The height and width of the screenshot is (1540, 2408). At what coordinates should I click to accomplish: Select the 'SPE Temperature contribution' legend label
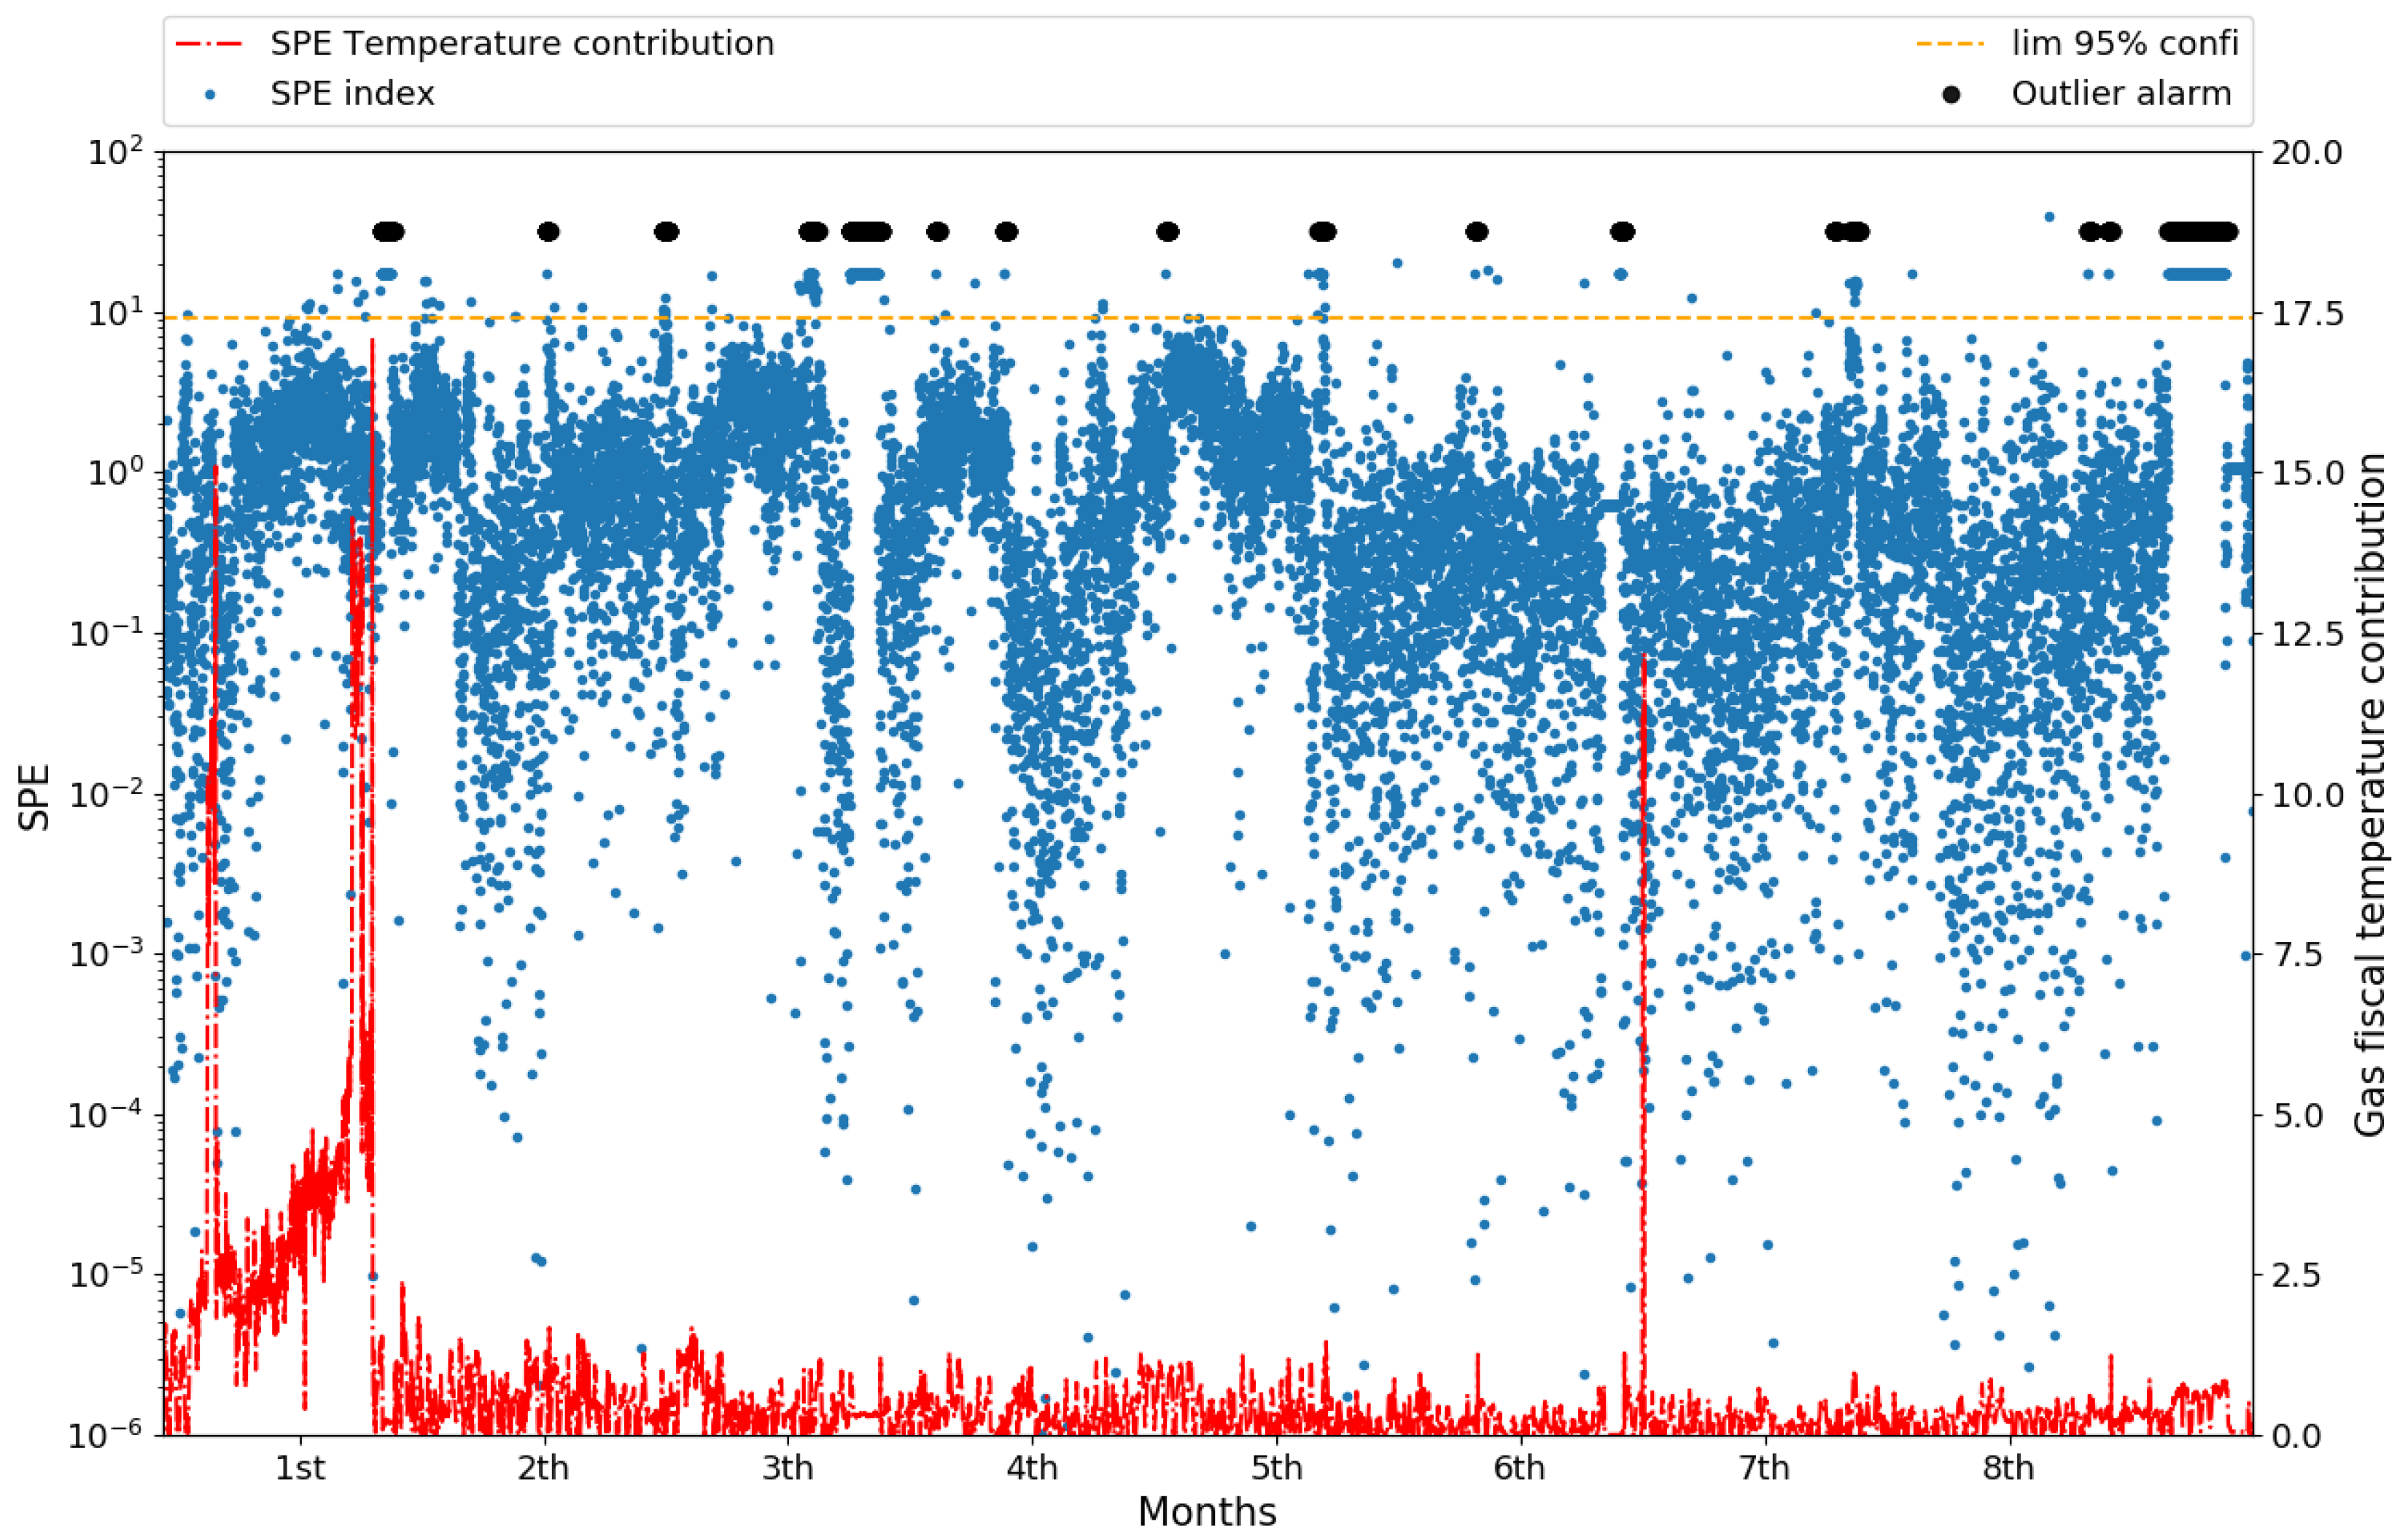tap(522, 44)
